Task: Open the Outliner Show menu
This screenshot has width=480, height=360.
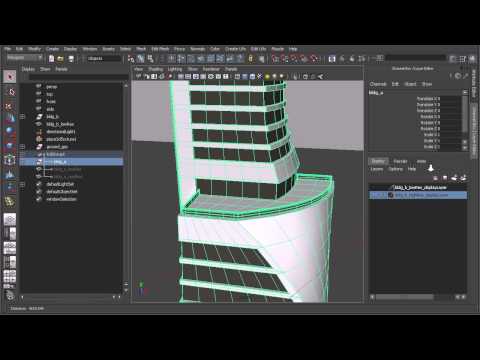Action: click(x=45, y=69)
